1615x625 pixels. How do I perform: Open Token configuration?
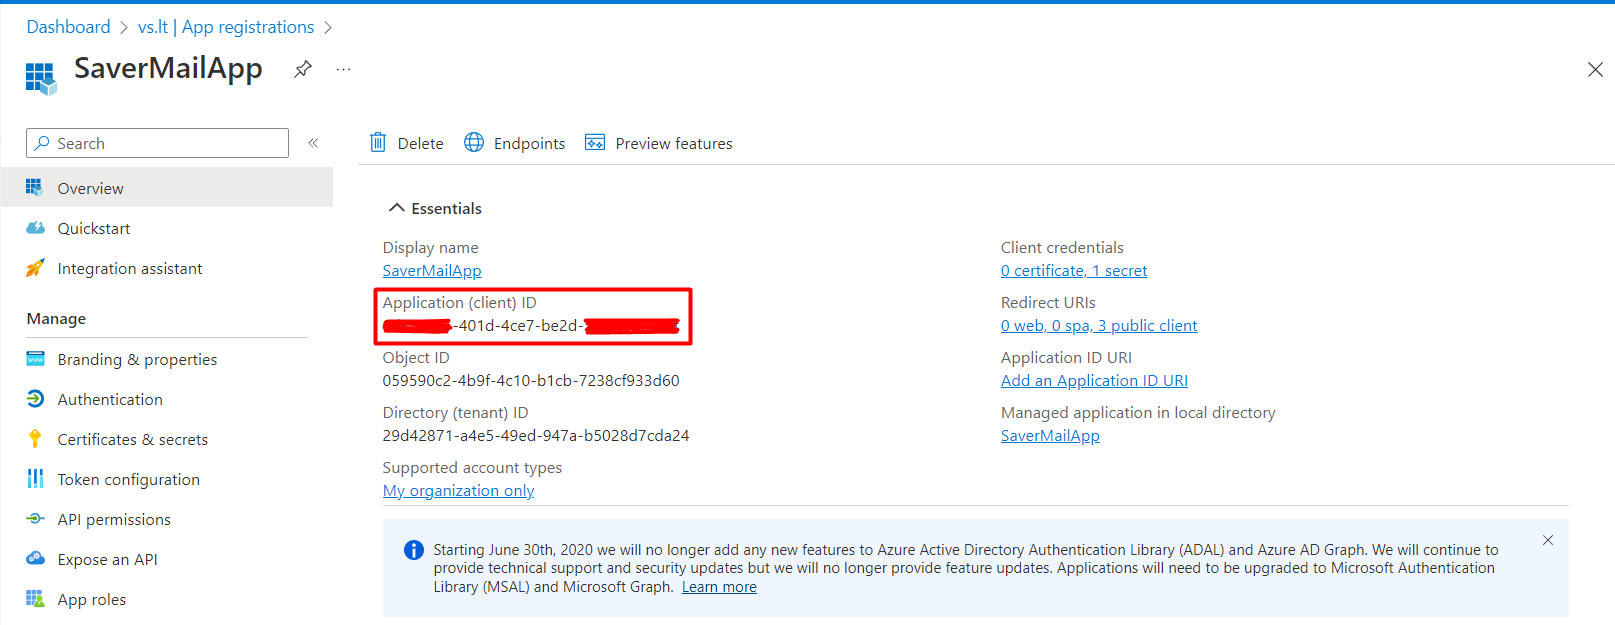pyautogui.click(x=167, y=479)
